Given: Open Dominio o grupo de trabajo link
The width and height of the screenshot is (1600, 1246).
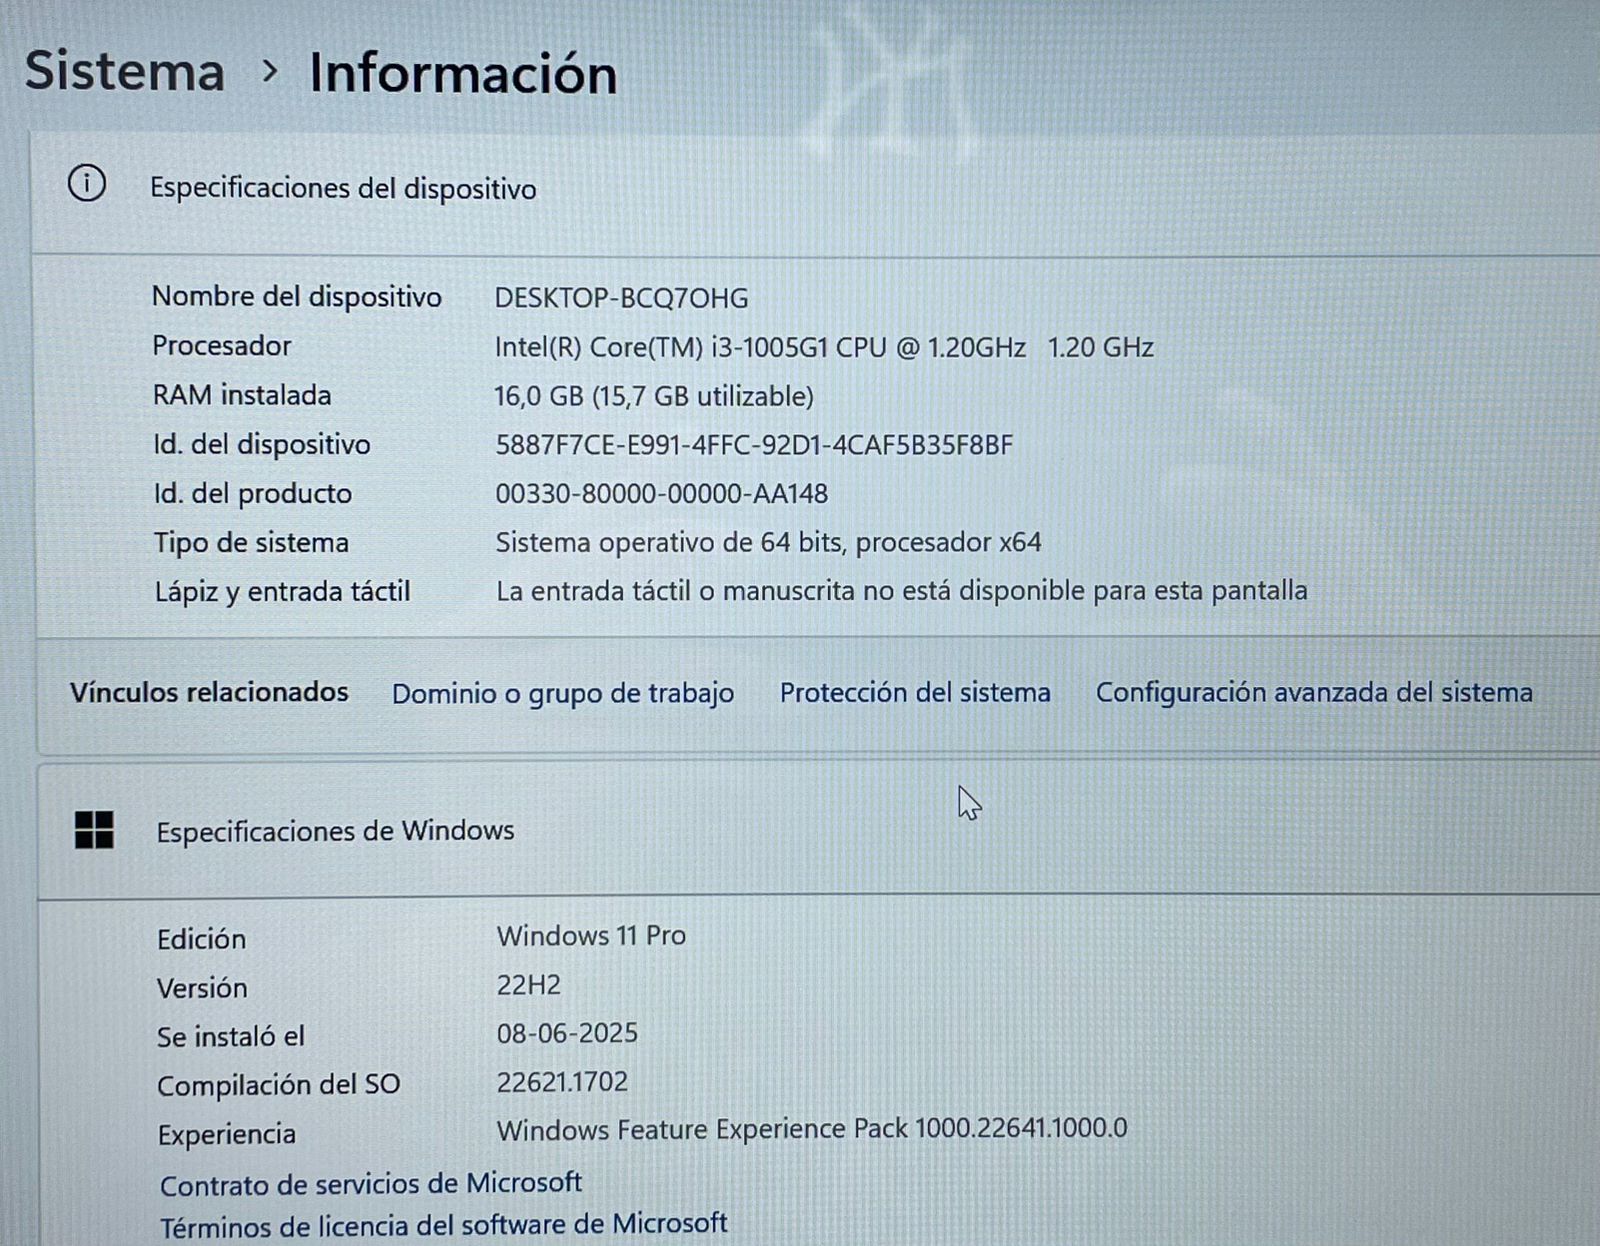Looking at the screenshot, I should pyautogui.click(x=563, y=693).
